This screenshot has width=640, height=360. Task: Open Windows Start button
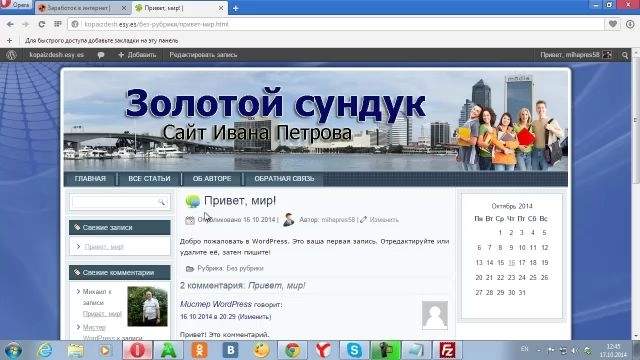(13, 351)
